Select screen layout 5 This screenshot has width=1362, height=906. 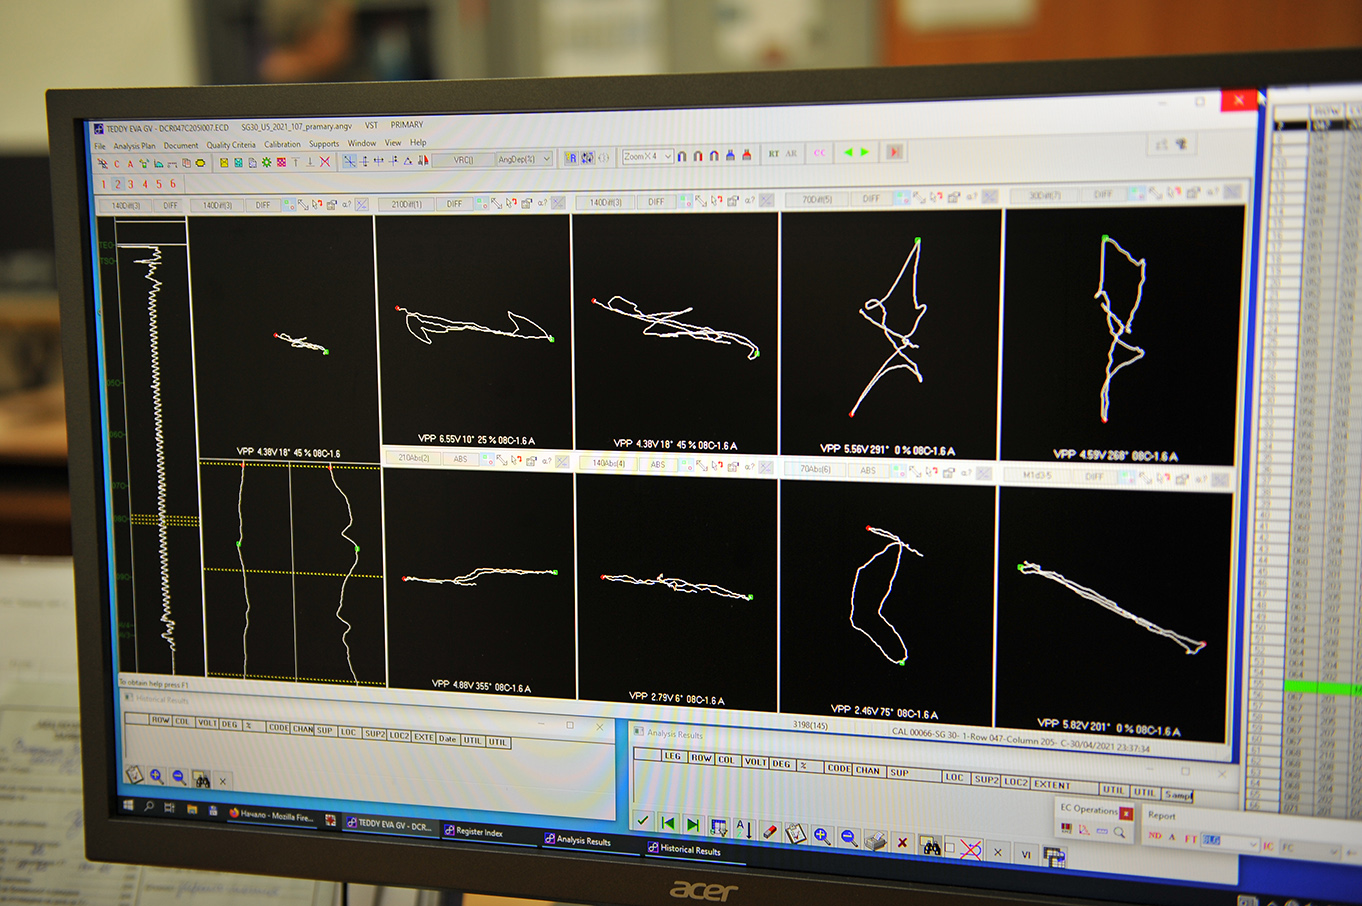[x=159, y=183]
